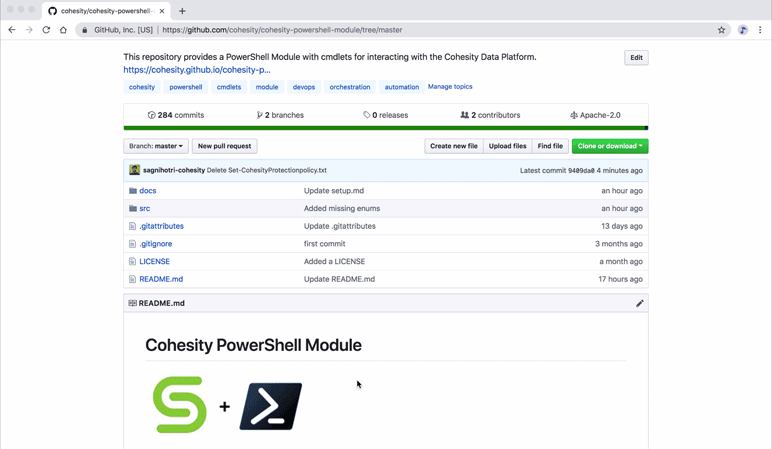Select the cohesity topic tag

coord(142,87)
